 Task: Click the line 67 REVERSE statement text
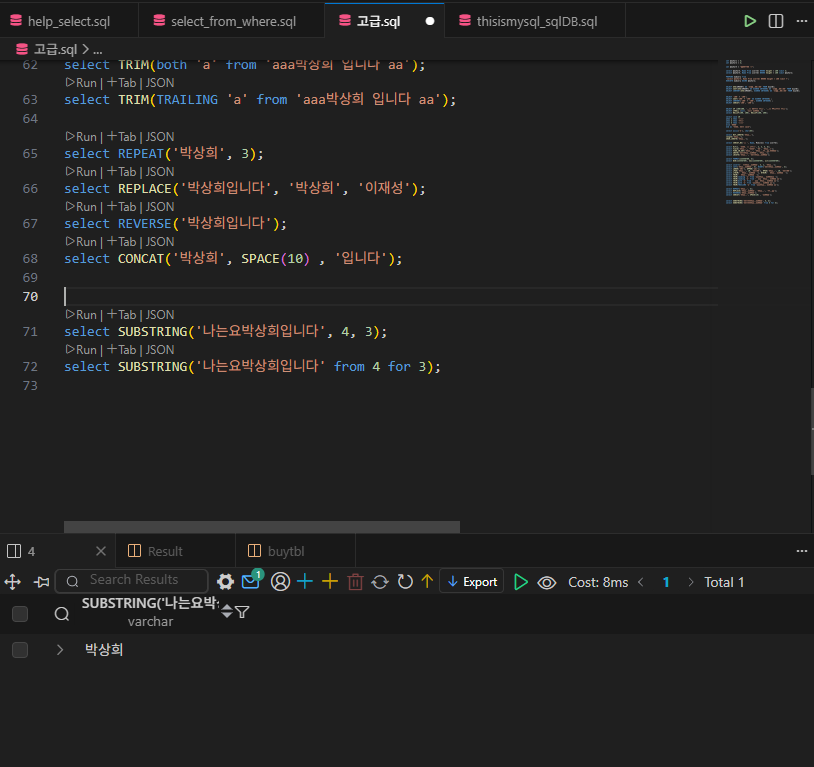[175, 223]
